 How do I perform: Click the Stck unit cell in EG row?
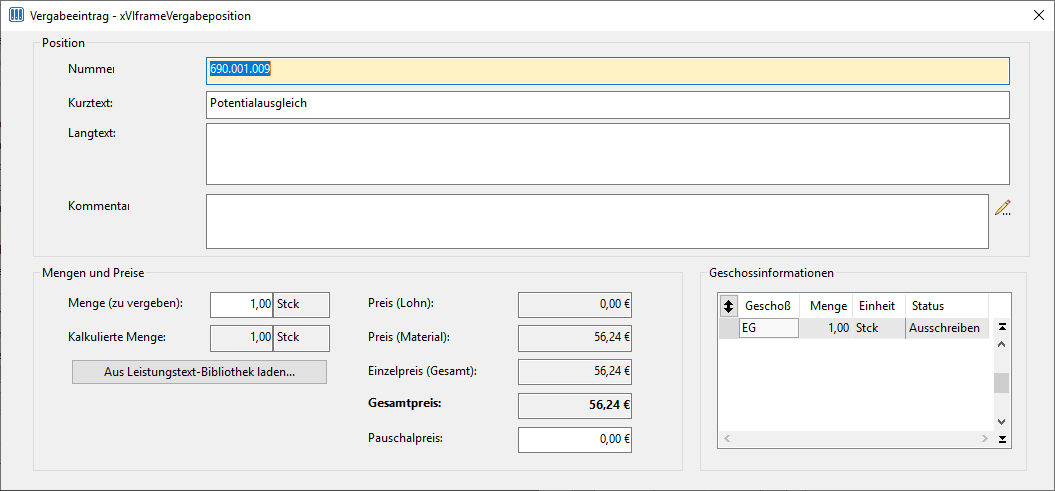(879, 328)
